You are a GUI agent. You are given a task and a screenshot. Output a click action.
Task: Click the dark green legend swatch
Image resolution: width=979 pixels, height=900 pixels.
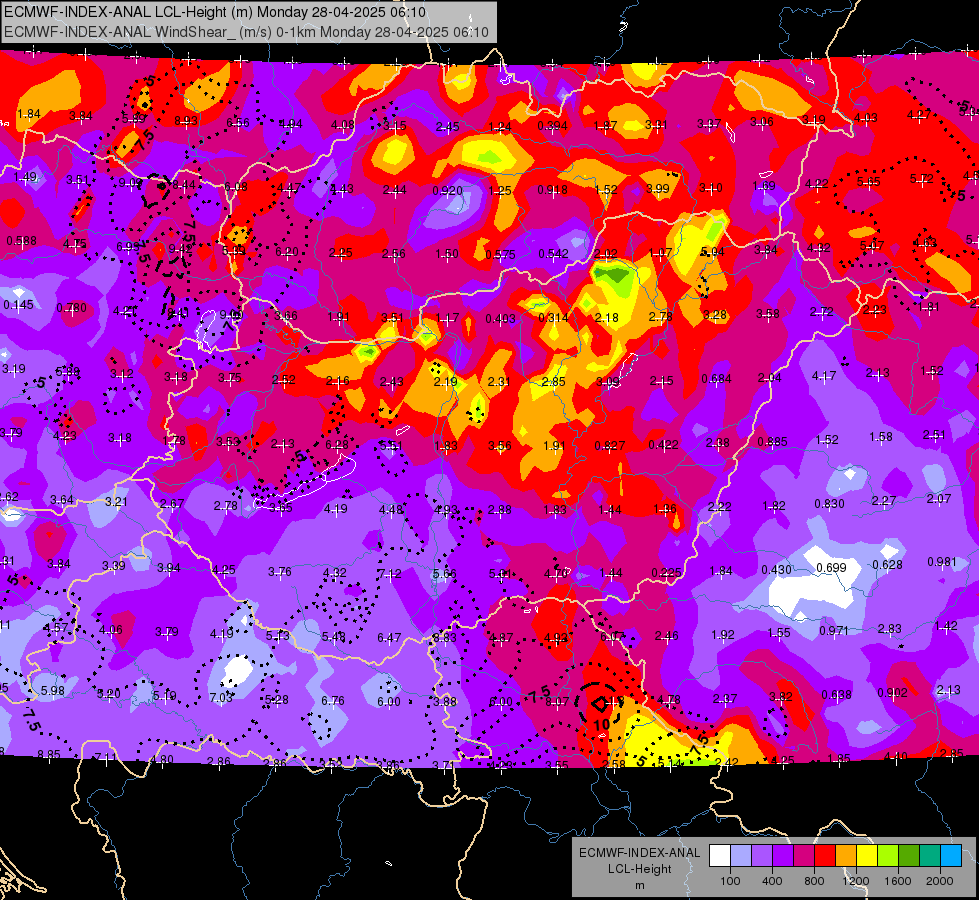tap(909, 856)
